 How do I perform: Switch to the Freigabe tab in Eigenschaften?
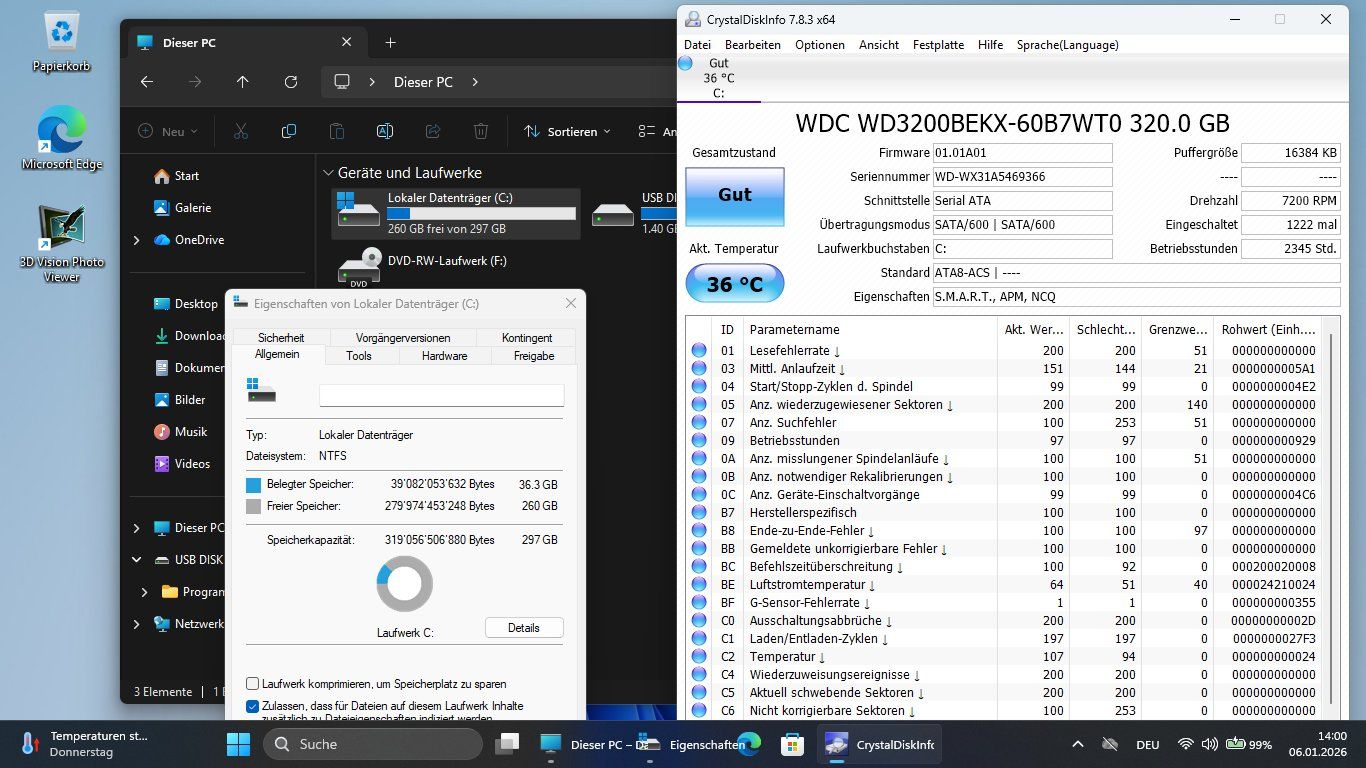click(x=534, y=355)
